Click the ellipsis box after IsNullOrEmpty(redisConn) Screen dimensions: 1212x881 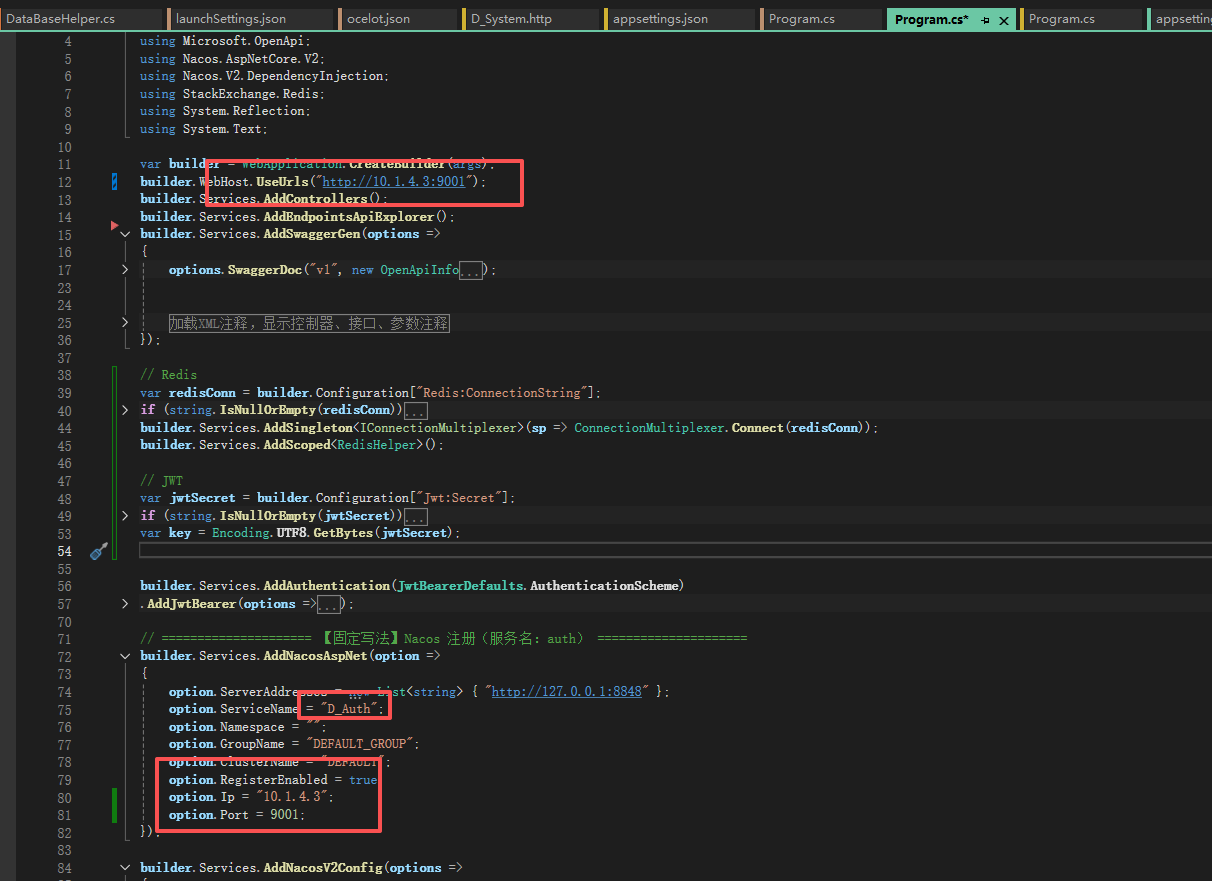point(415,410)
